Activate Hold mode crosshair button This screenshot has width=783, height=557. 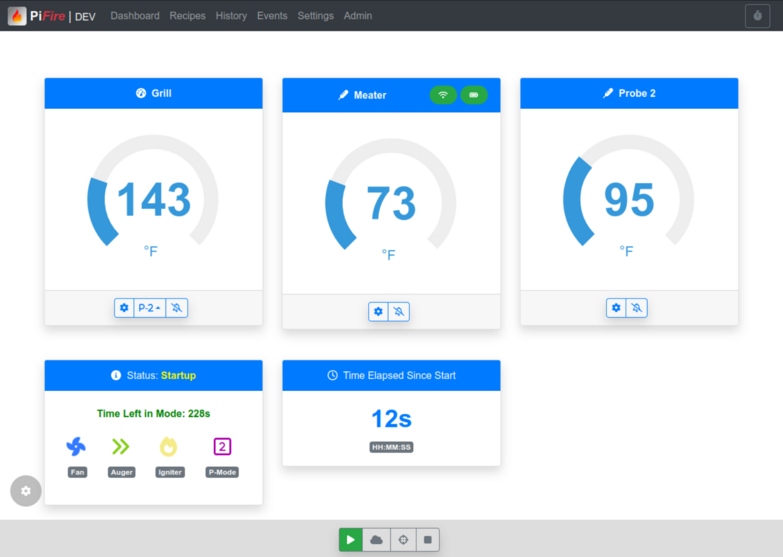[403, 540]
